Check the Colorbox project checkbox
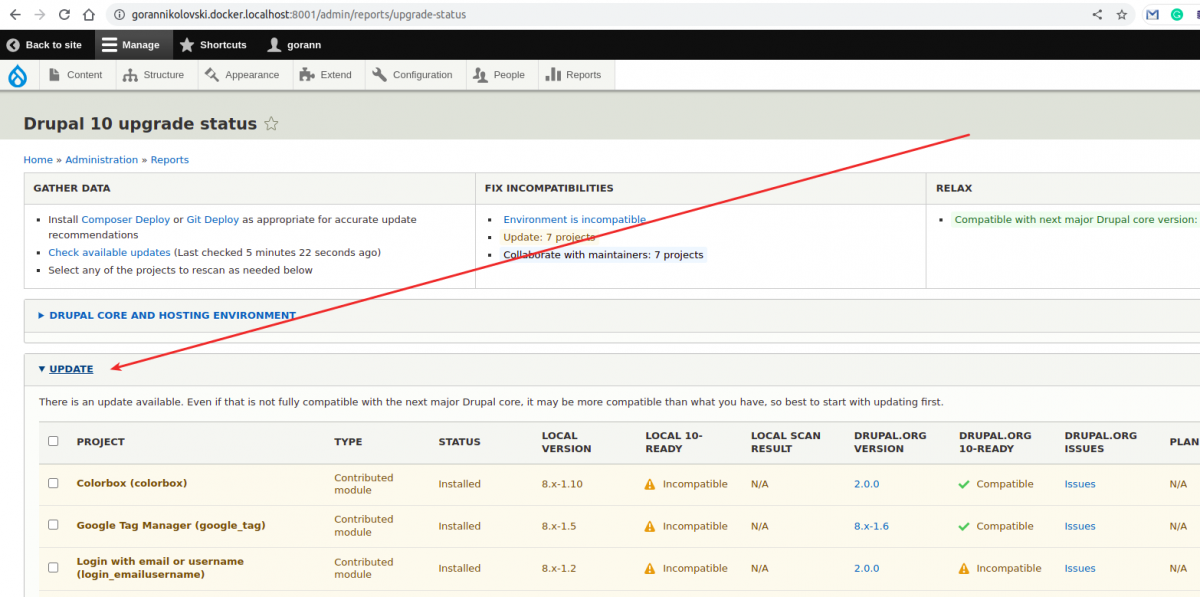This screenshot has height=597, width=1200. tap(54, 483)
